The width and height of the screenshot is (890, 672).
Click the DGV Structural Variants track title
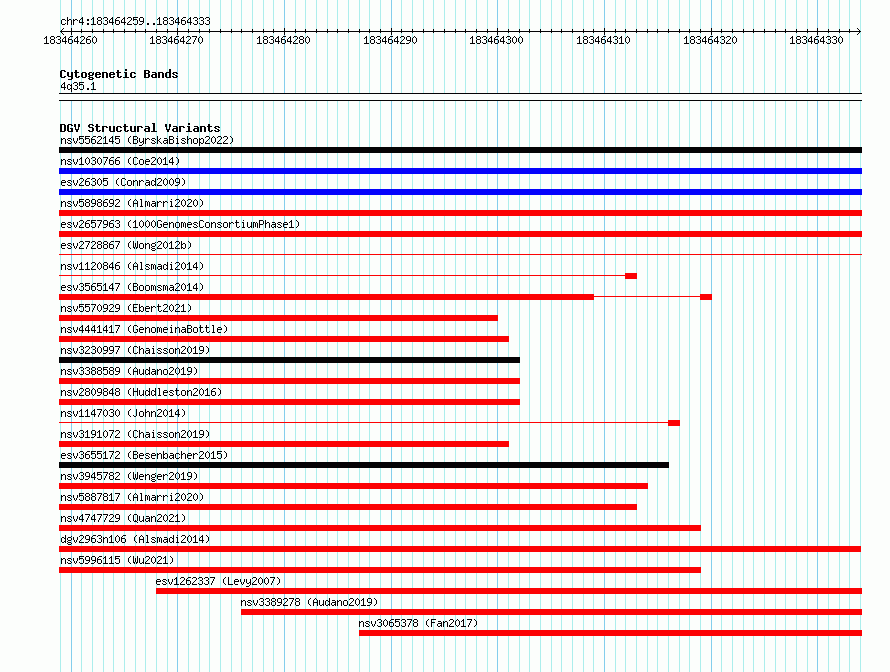pos(140,128)
